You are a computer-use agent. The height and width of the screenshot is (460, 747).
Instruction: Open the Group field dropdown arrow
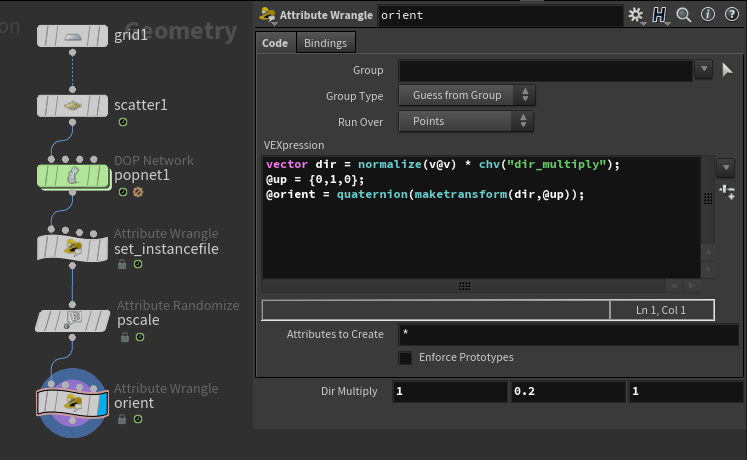(704, 70)
